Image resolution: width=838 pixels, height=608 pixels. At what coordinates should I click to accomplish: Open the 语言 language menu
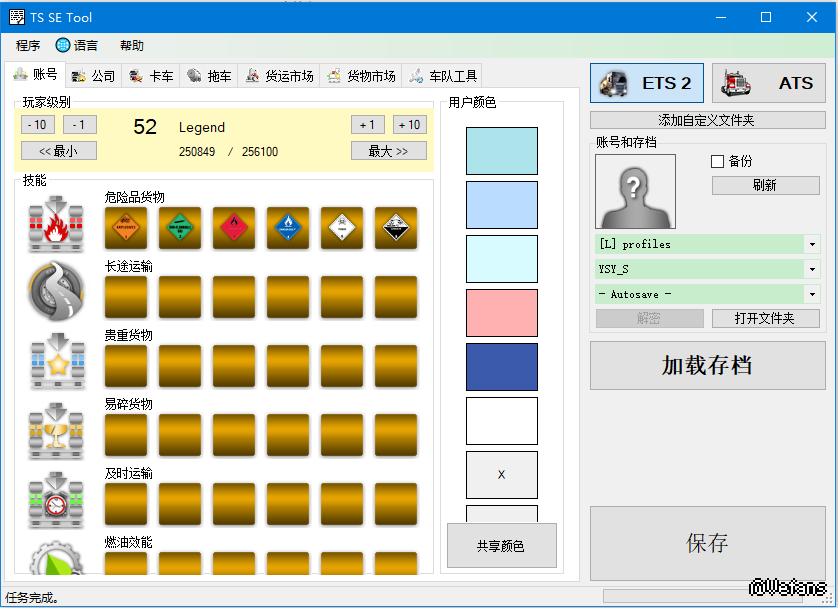[x=77, y=45]
